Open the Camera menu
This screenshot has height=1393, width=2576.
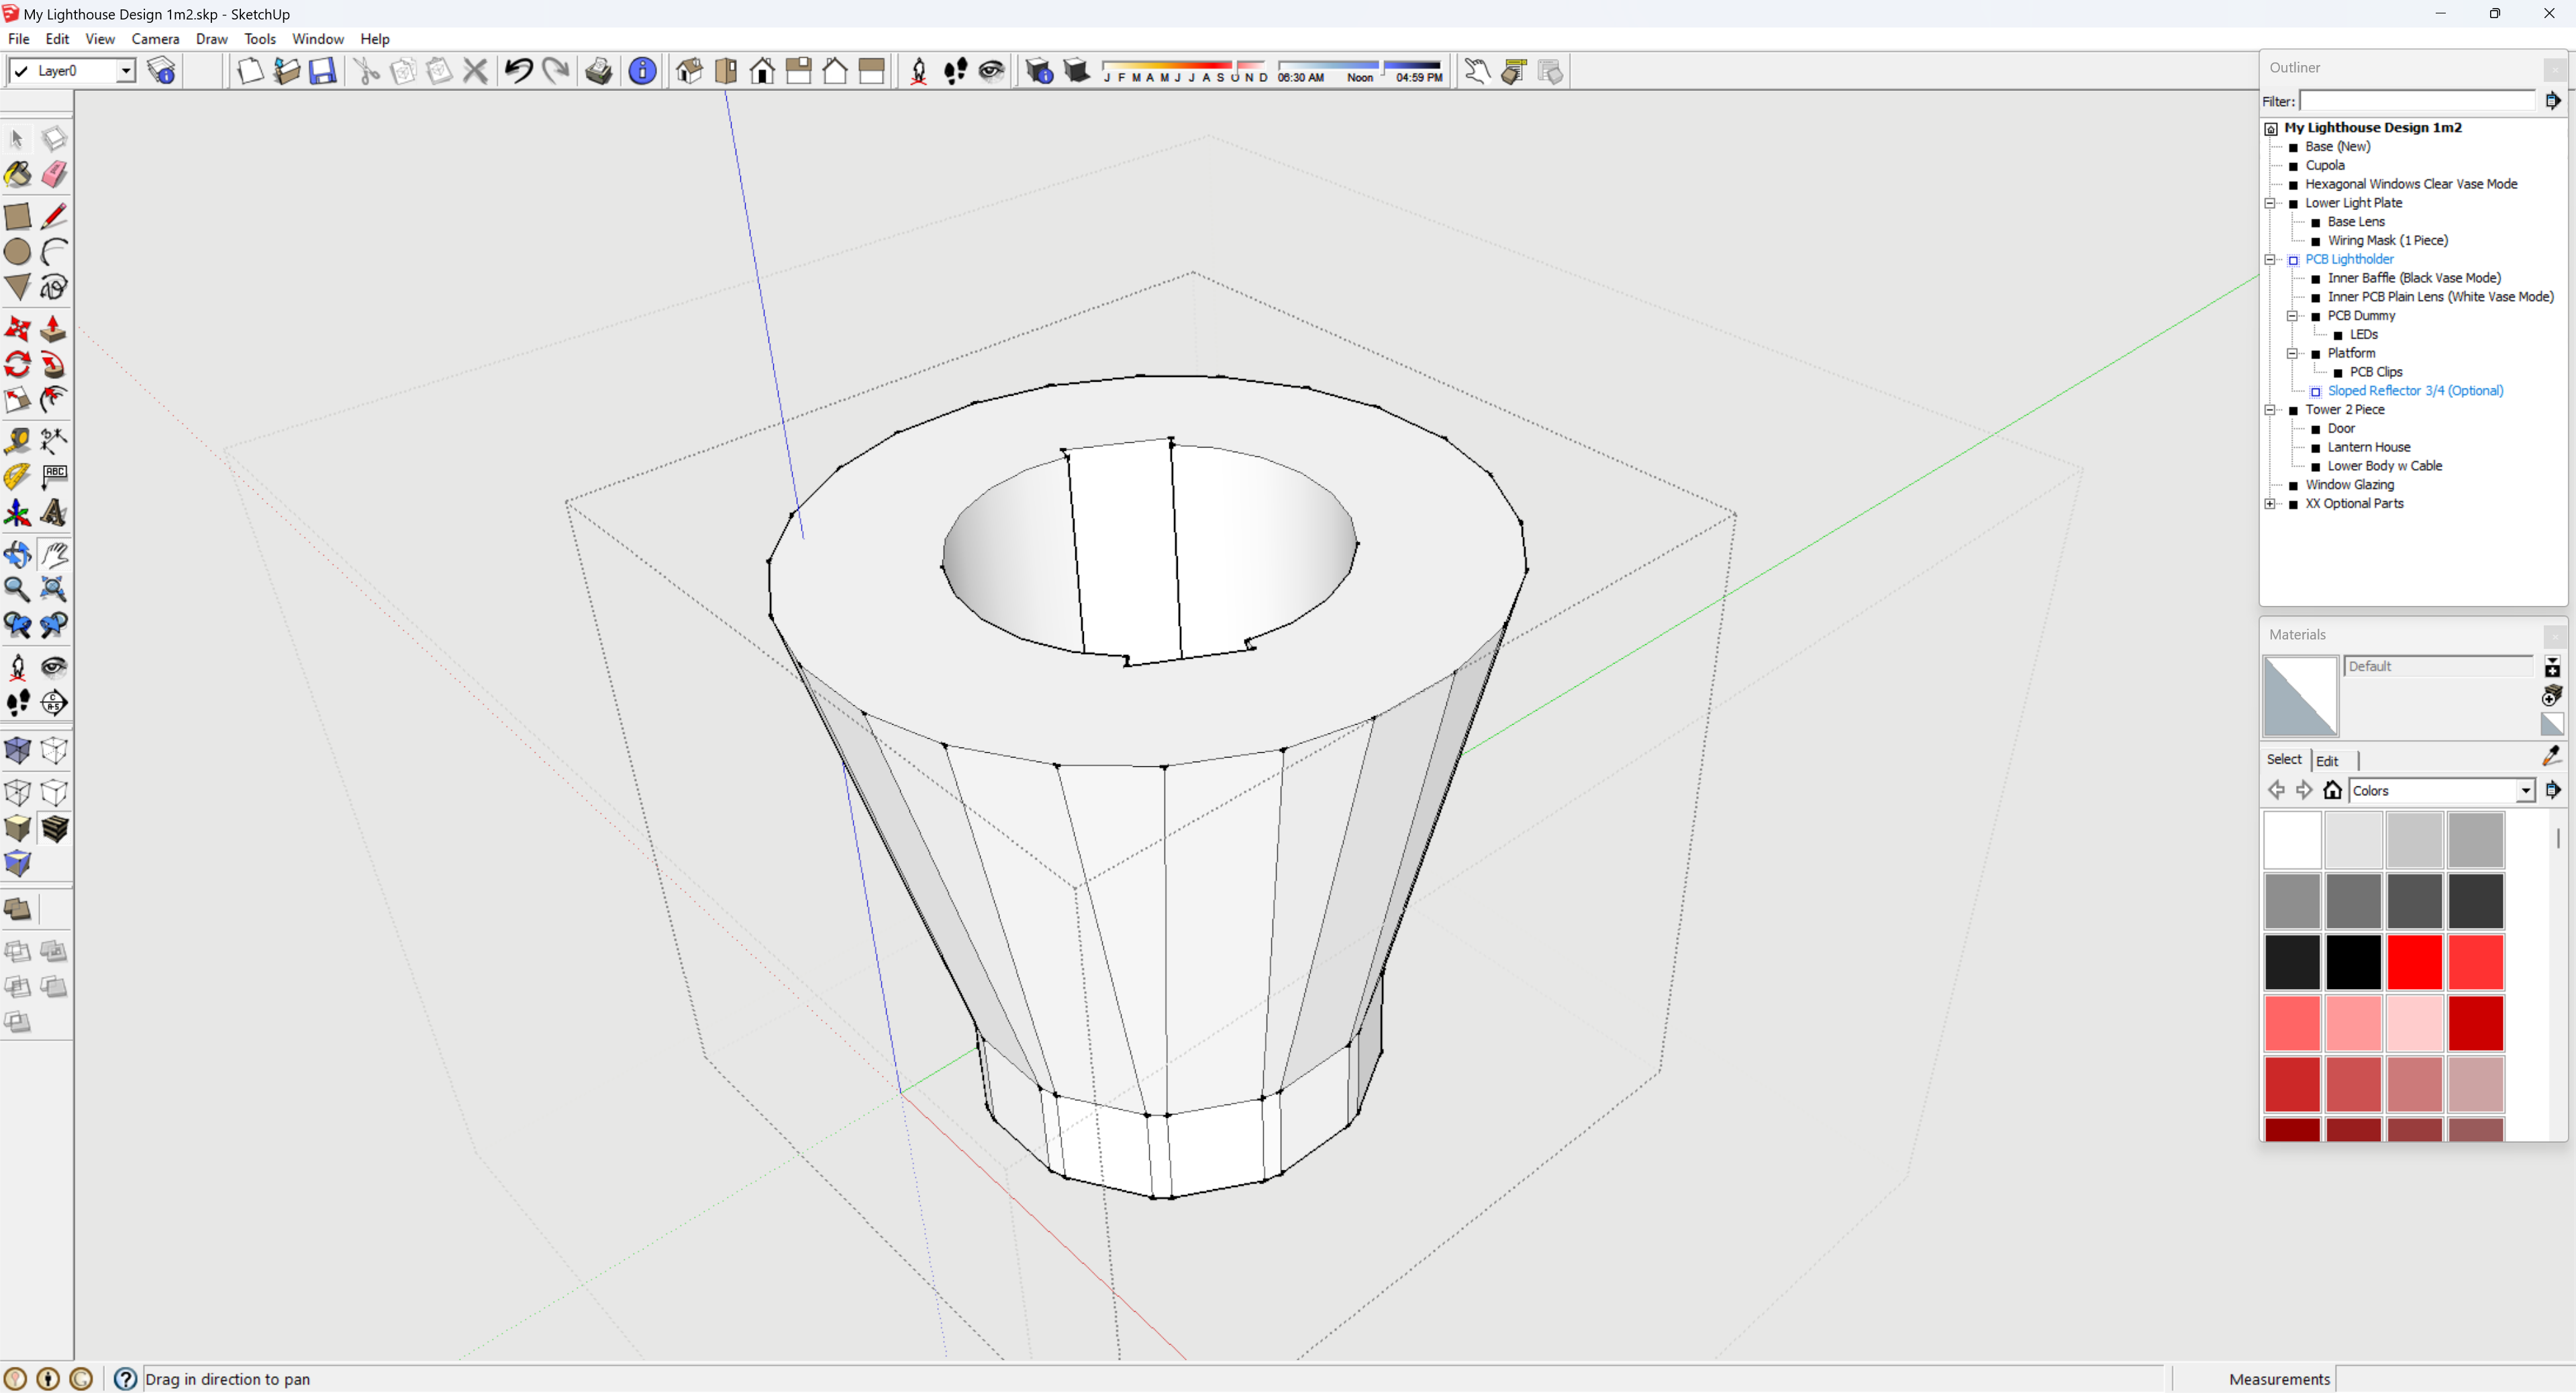tap(155, 39)
